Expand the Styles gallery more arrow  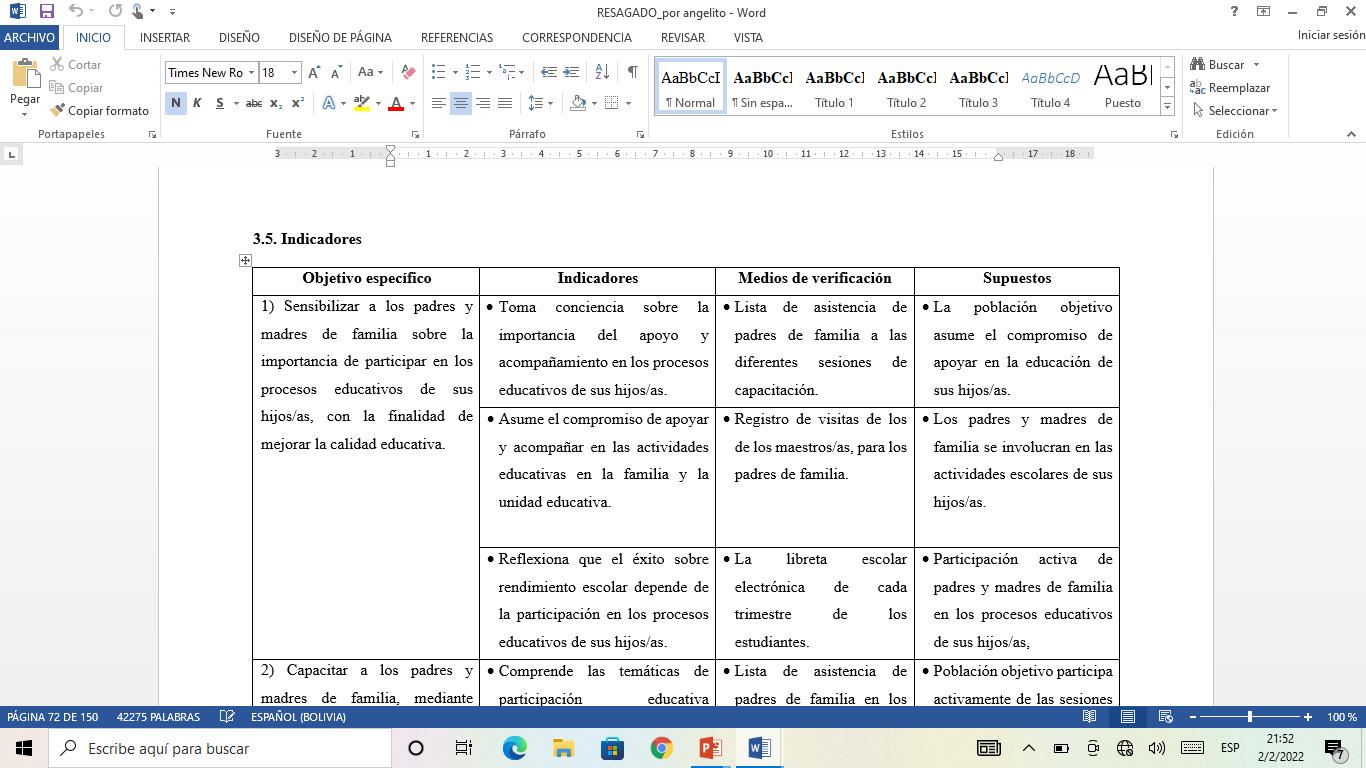pos(1167,106)
